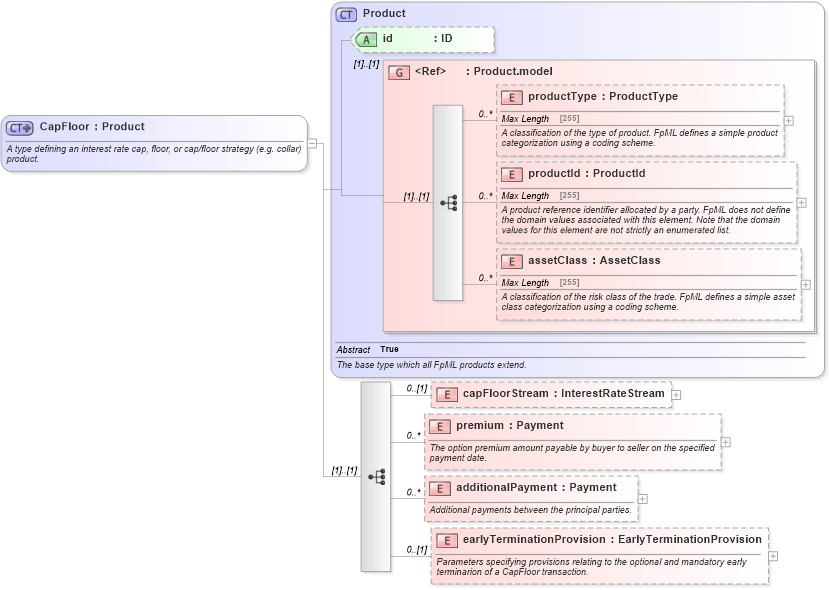
Task: Click the 0..* cardinality by productType
Action: click(485, 114)
